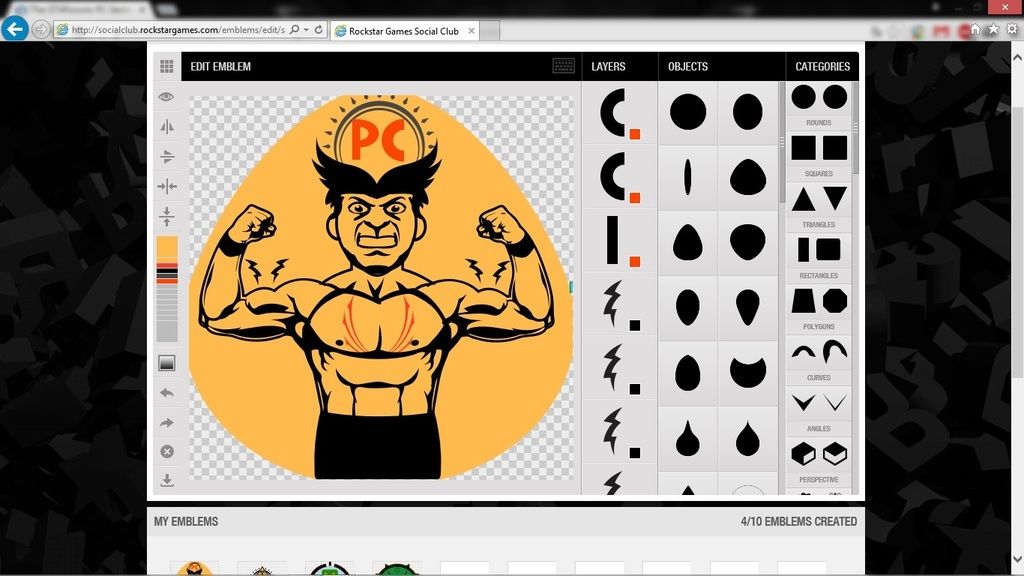Click the browser page refresh button

[318, 30]
